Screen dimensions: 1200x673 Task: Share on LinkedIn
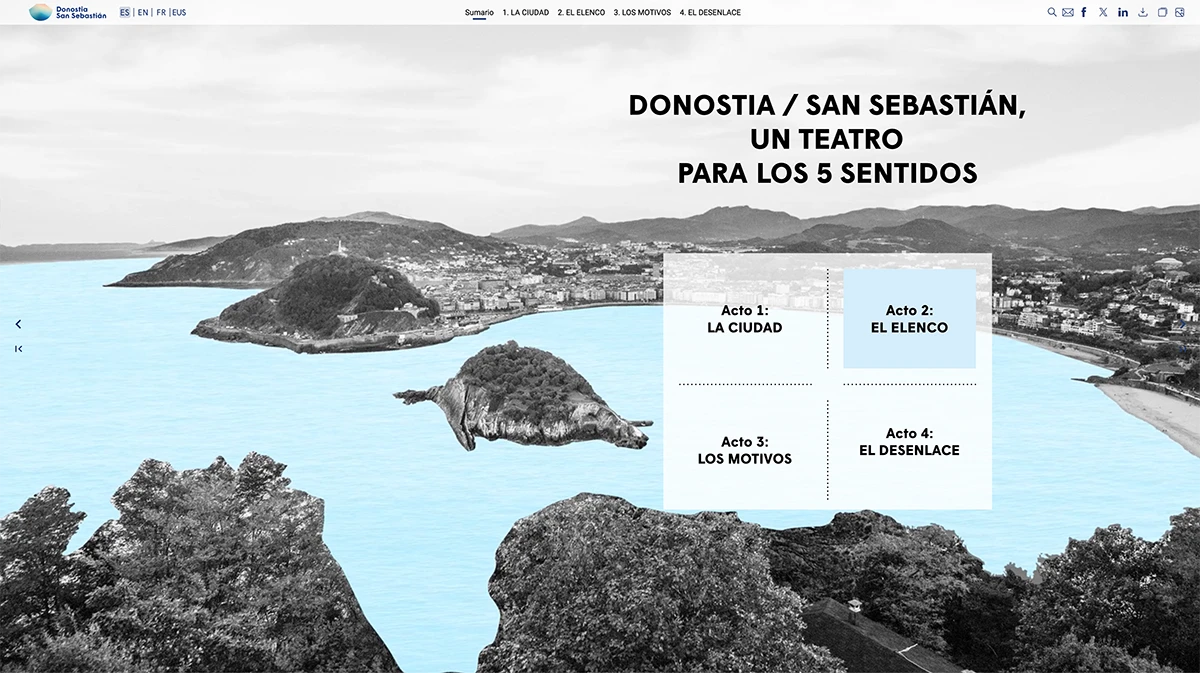pos(1123,12)
